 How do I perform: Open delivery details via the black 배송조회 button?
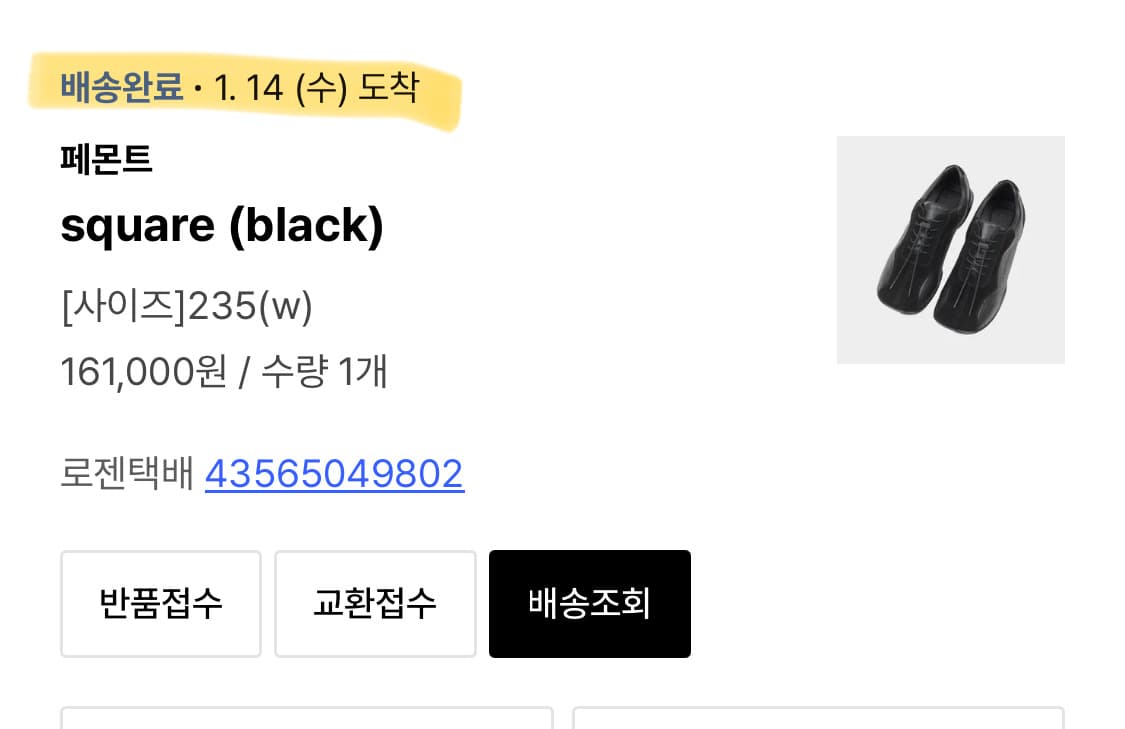tap(589, 603)
